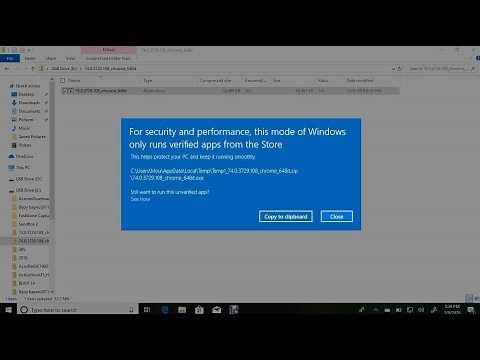Screen dimensions: 480x360
Task: Open Microsoft Store from the taskbar
Action: click(x=199, y=310)
